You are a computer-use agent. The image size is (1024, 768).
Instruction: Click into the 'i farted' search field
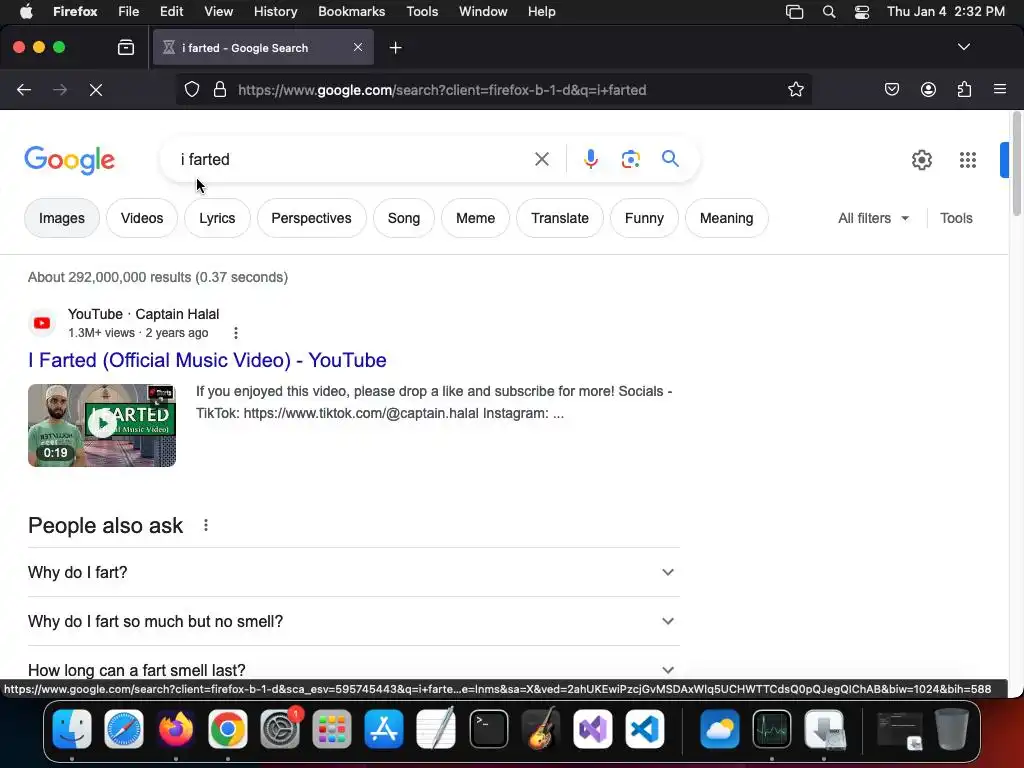coord(353,159)
